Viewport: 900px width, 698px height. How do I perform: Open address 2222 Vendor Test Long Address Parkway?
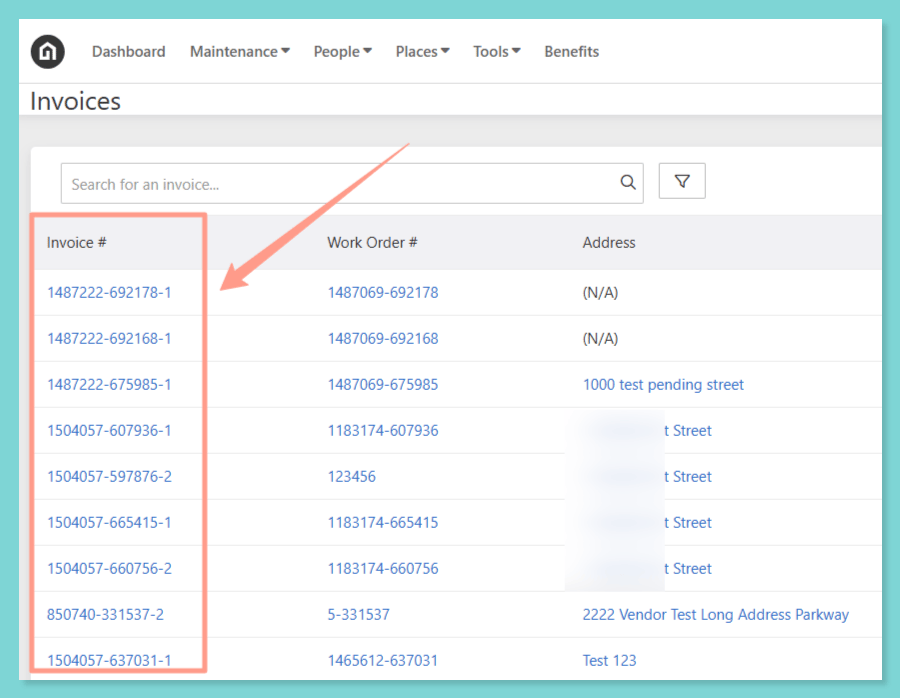click(716, 615)
